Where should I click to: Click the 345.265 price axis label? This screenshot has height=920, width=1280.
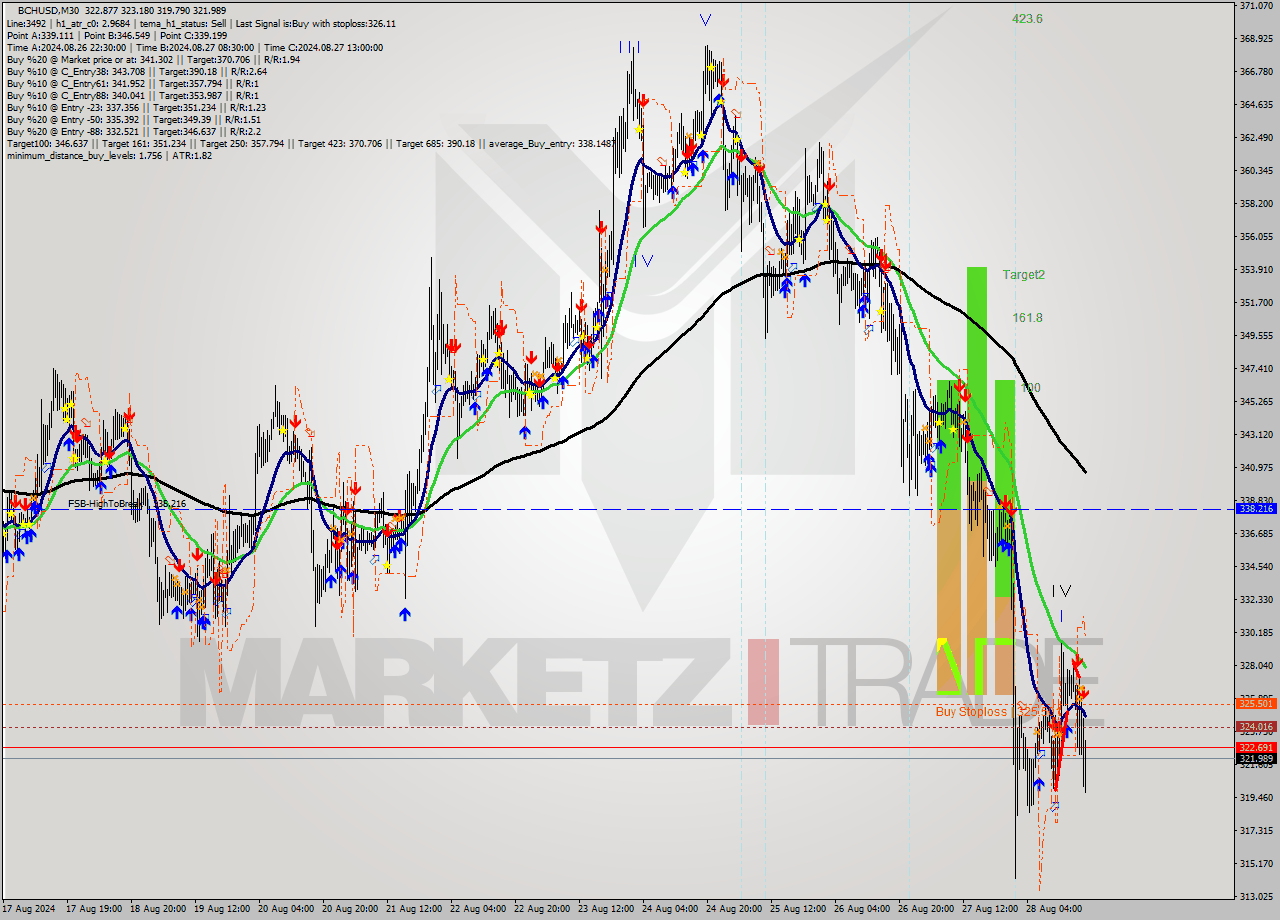coord(1256,402)
